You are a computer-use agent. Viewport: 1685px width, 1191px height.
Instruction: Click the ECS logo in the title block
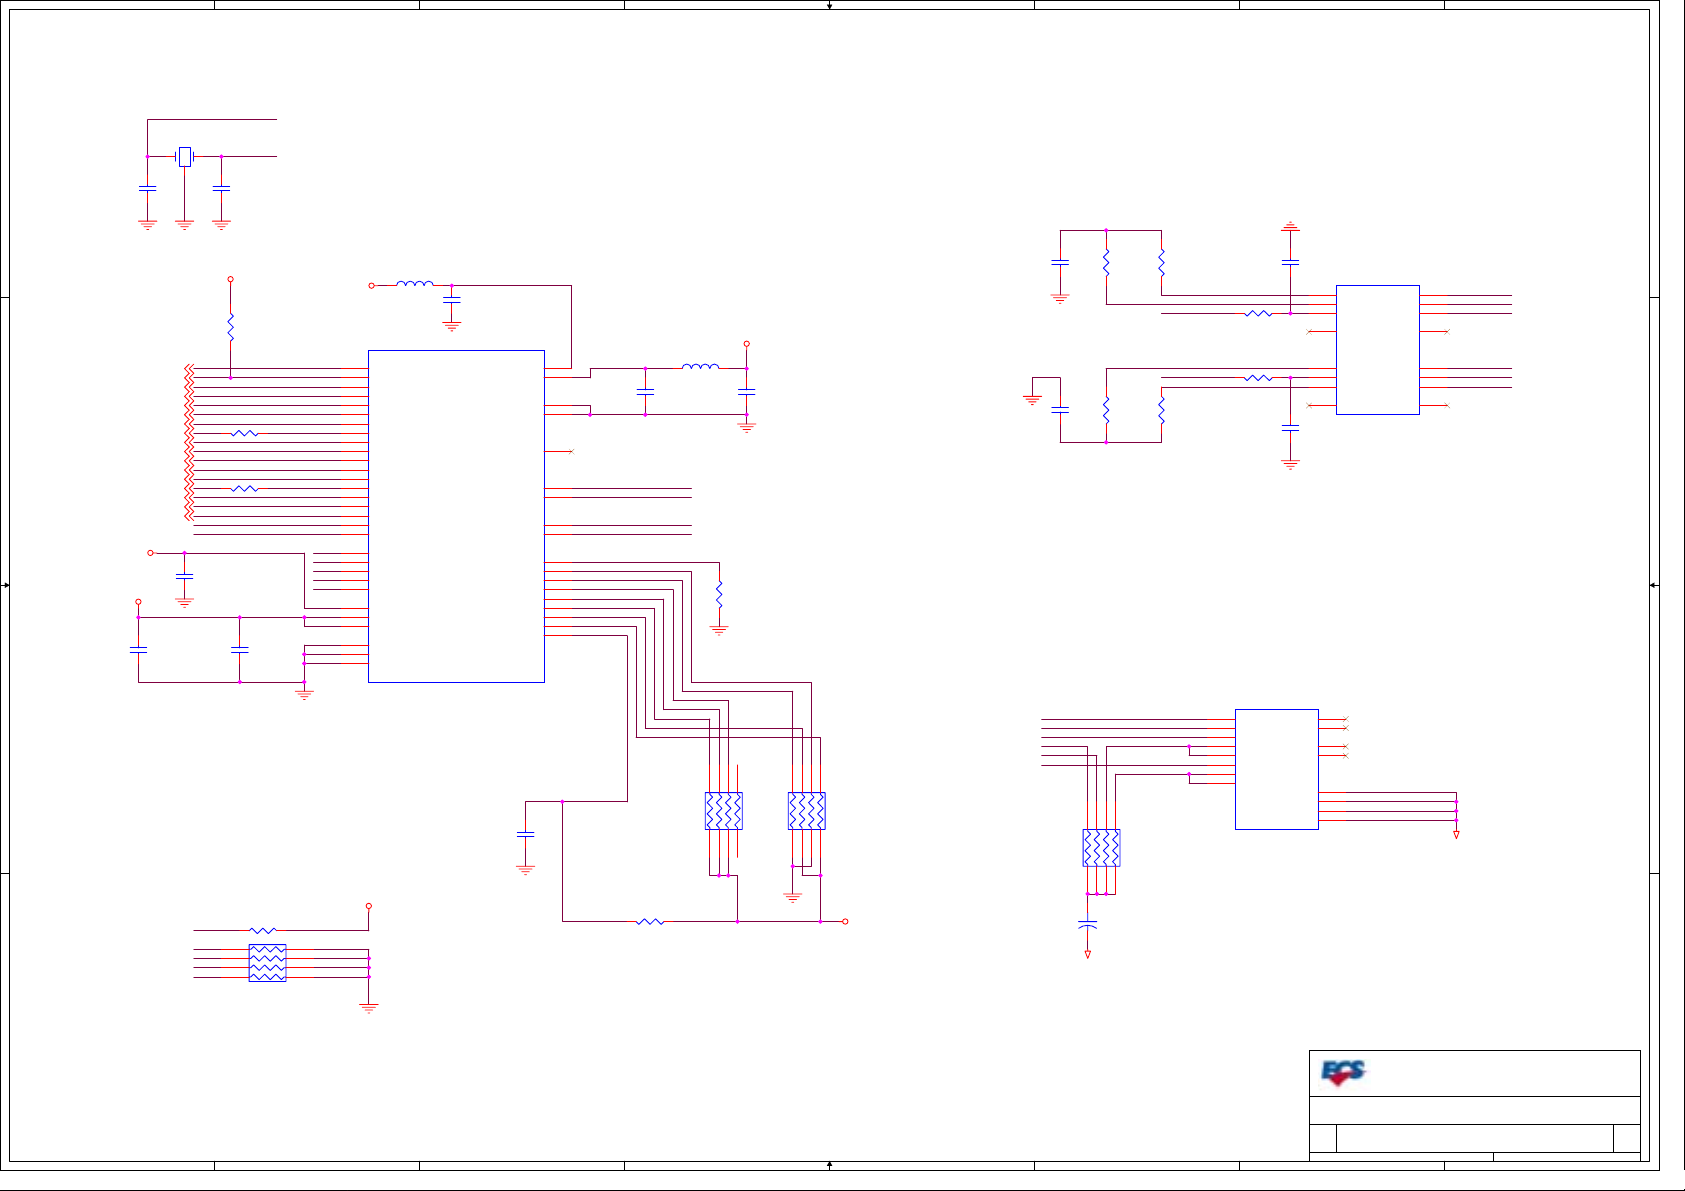coord(1343,1073)
